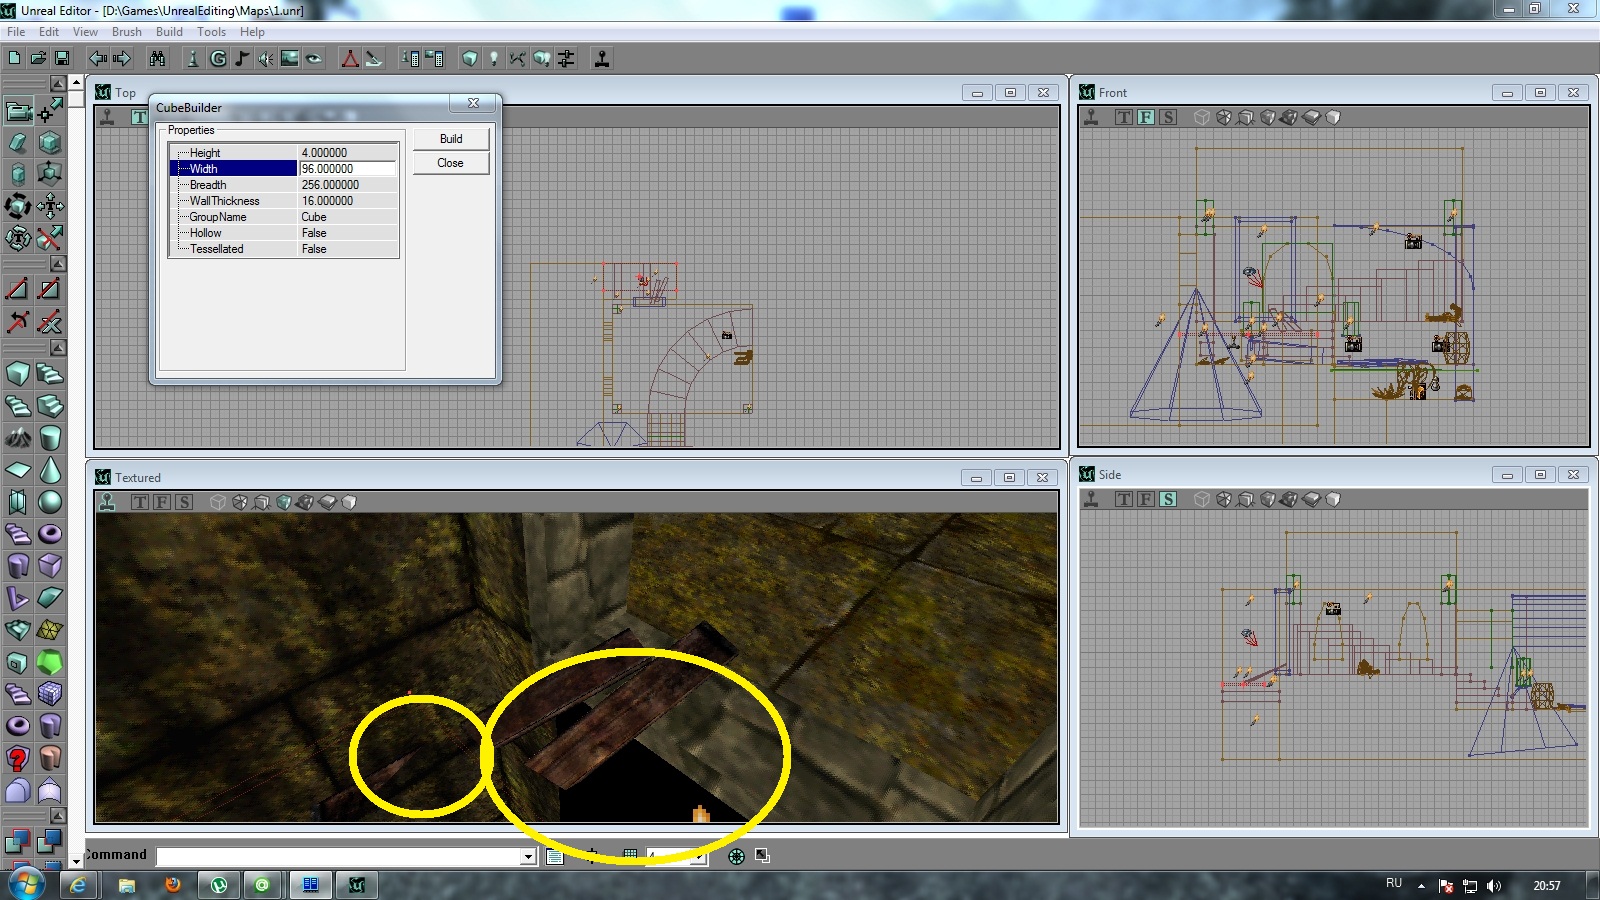Screen dimensions: 1600x900
Task: Click Build in CubeBuilder dialog
Action: click(451, 139)
